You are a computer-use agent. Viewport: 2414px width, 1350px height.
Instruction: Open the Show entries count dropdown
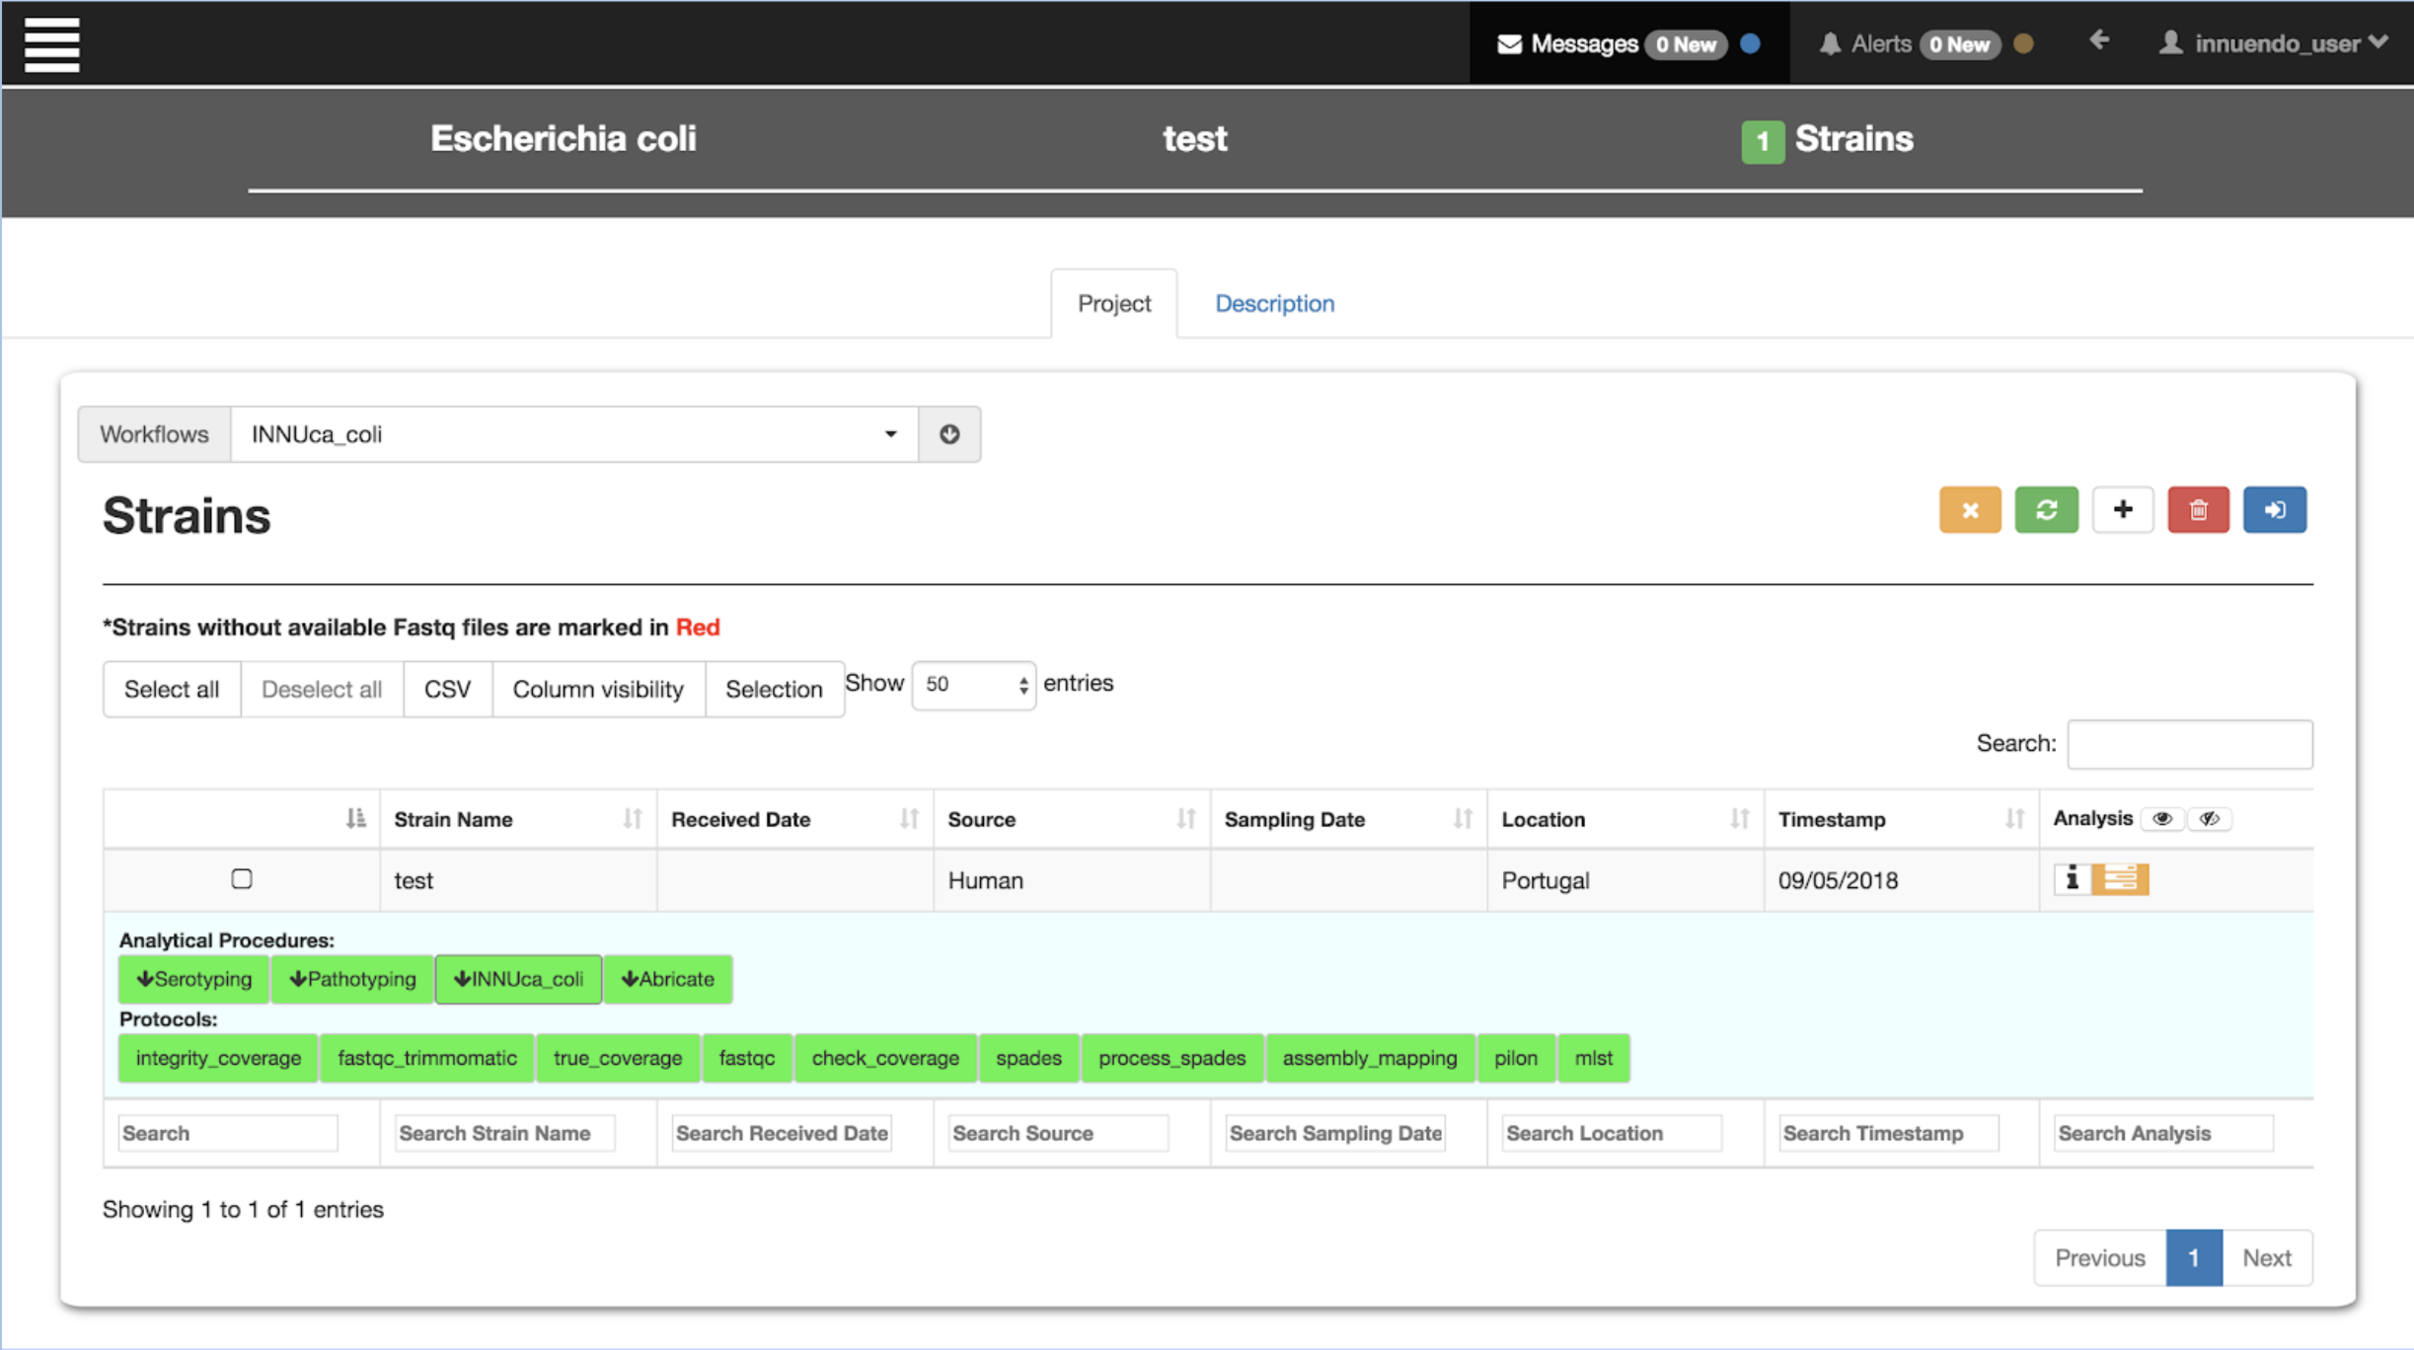(x=973, y=685)
